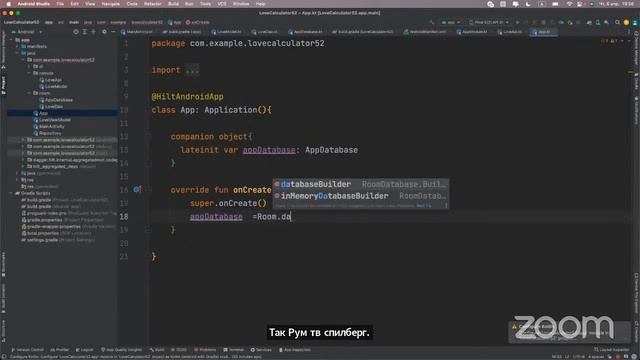Collapse the Gradle Scripts node

pos(11,193)
